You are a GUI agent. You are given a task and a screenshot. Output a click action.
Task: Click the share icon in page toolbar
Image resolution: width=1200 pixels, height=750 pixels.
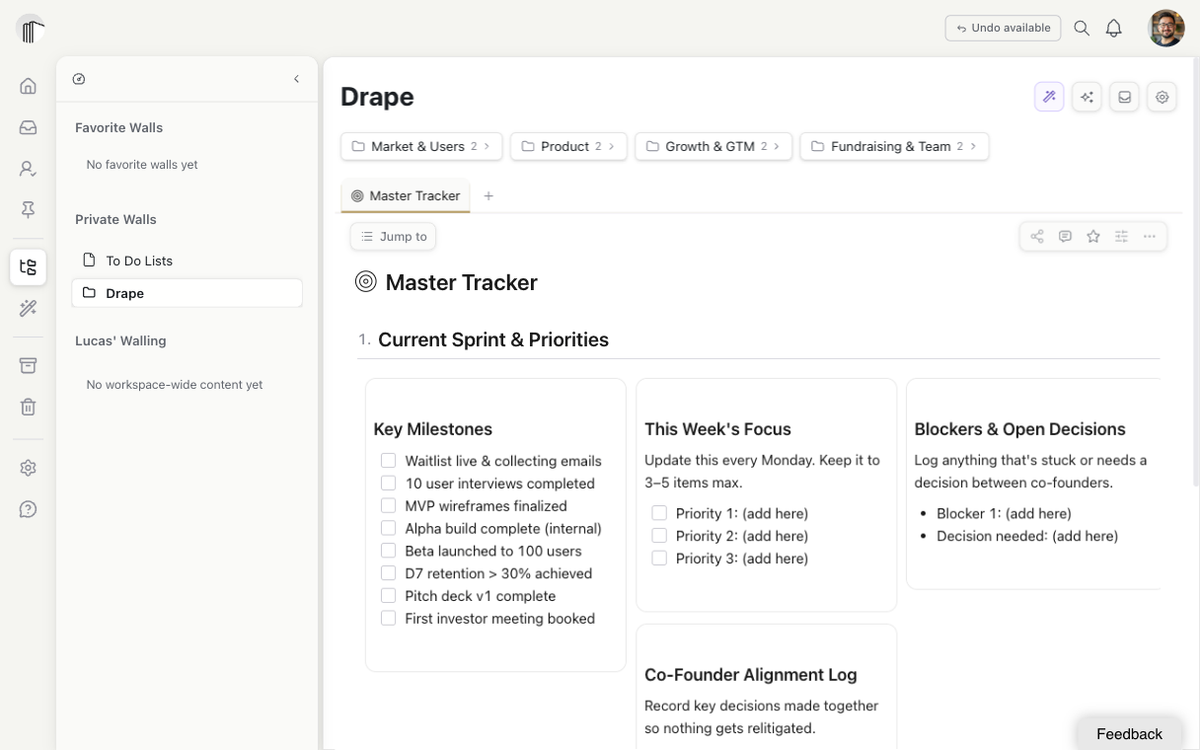pyautogui.click(x=1037, y=236)
